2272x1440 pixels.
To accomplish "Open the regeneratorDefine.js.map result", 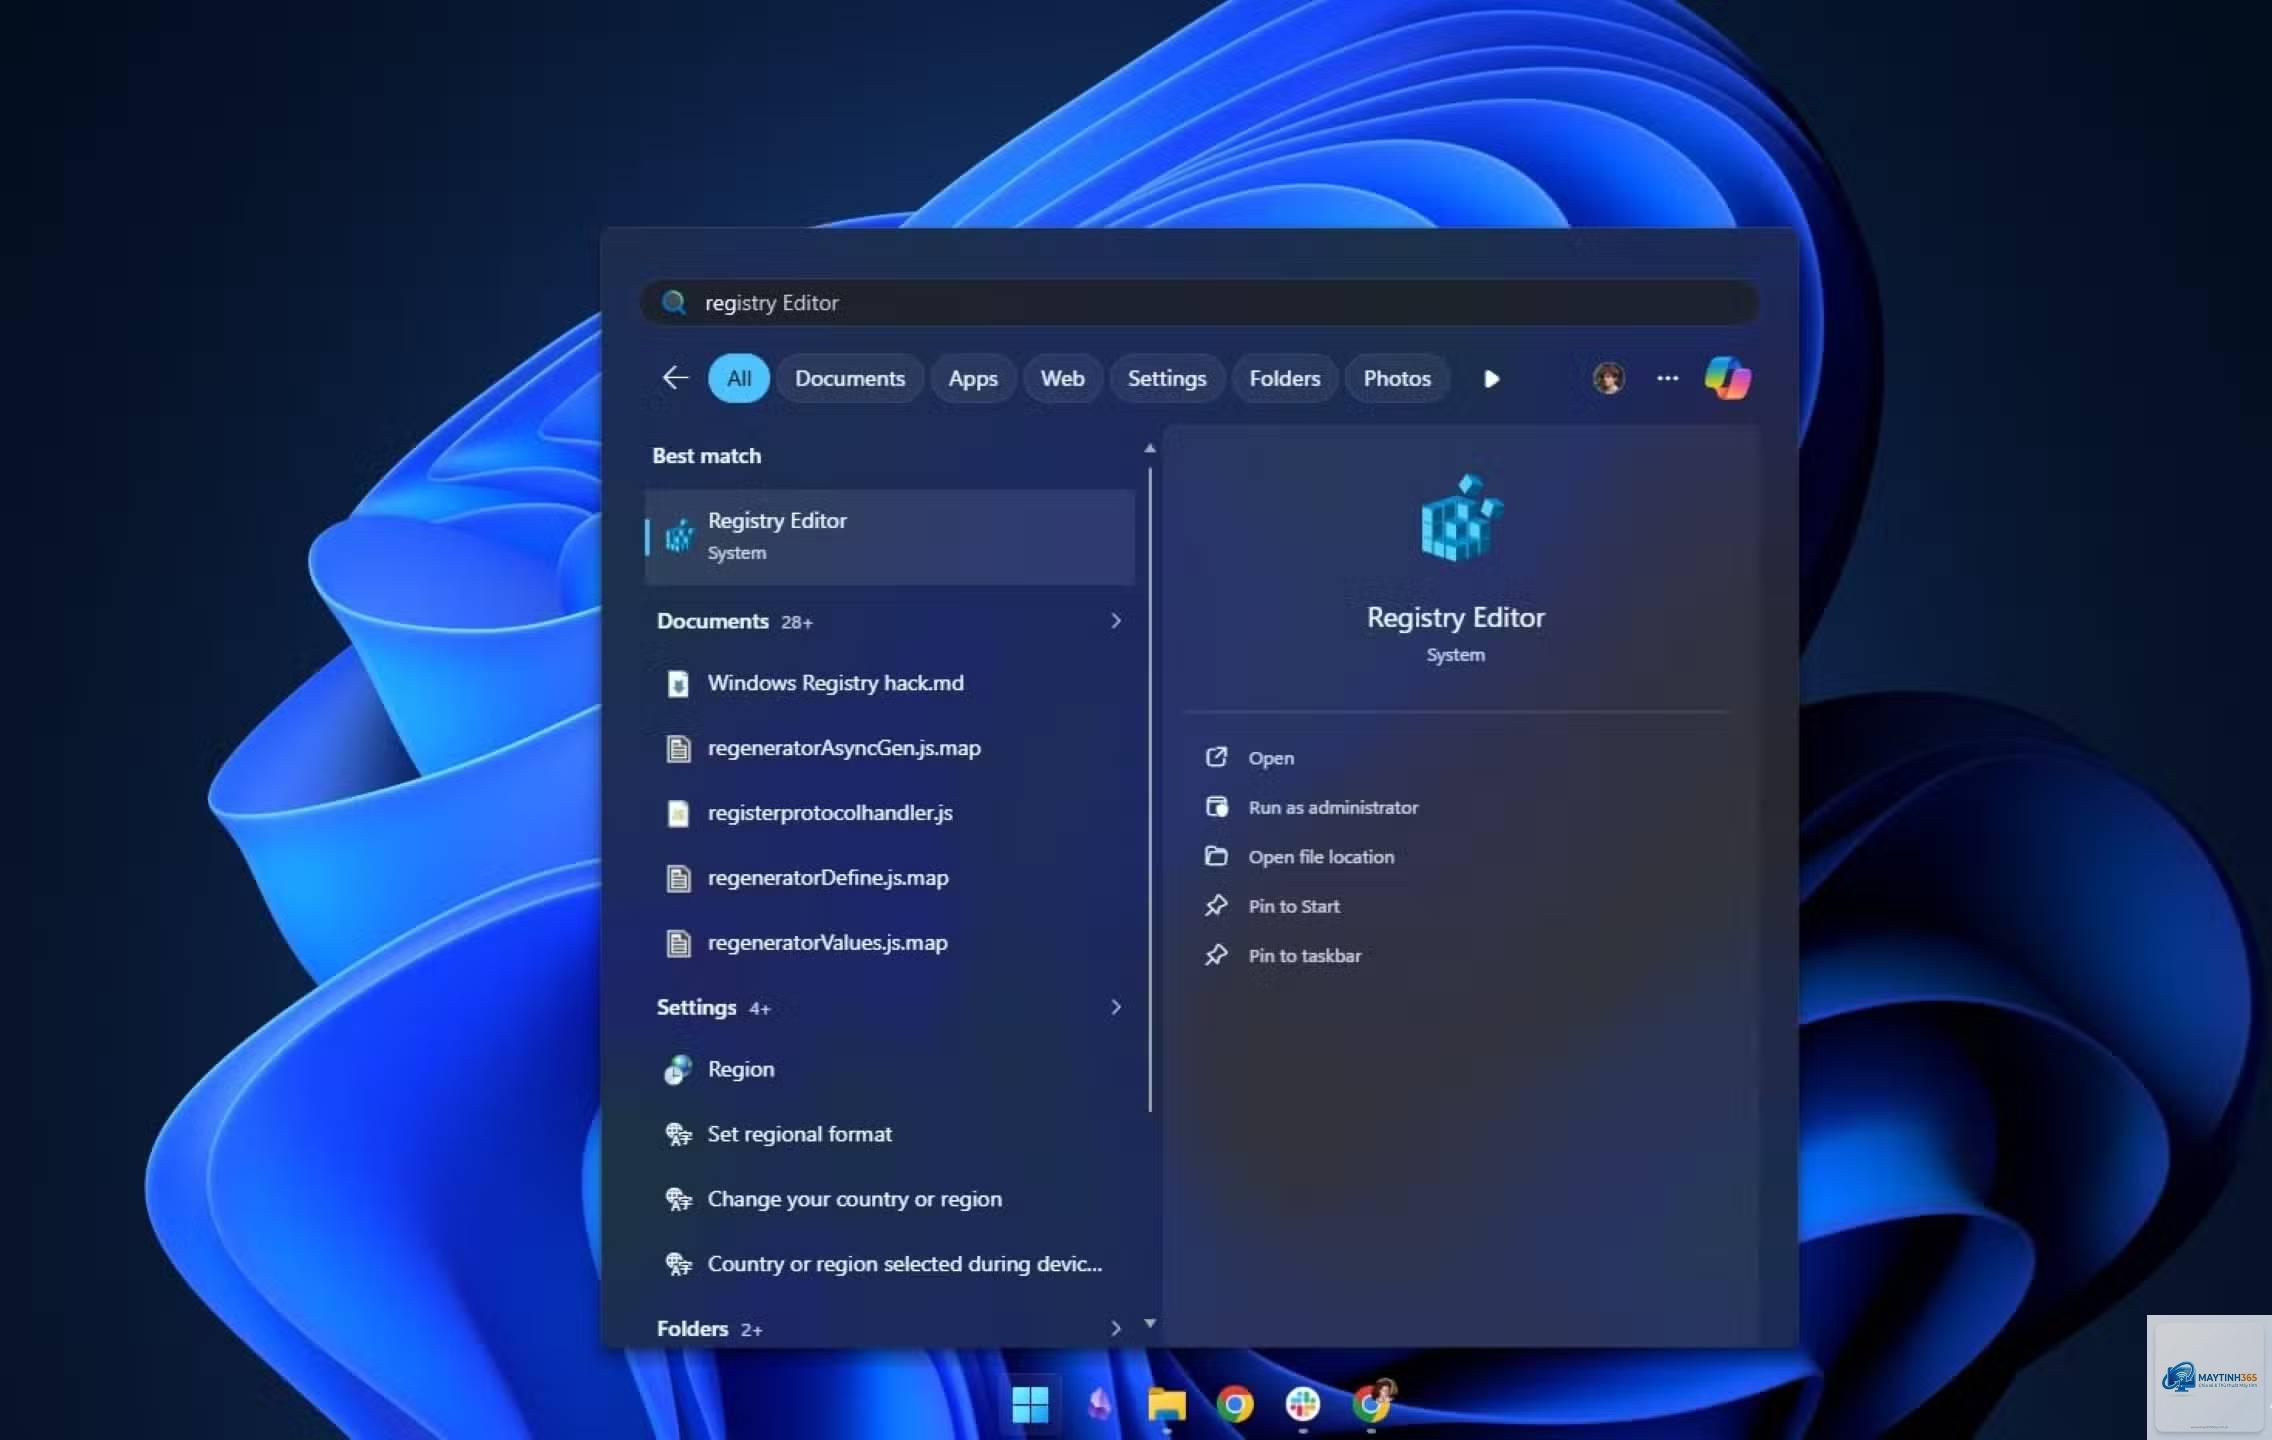I will (x=889, y=878).
